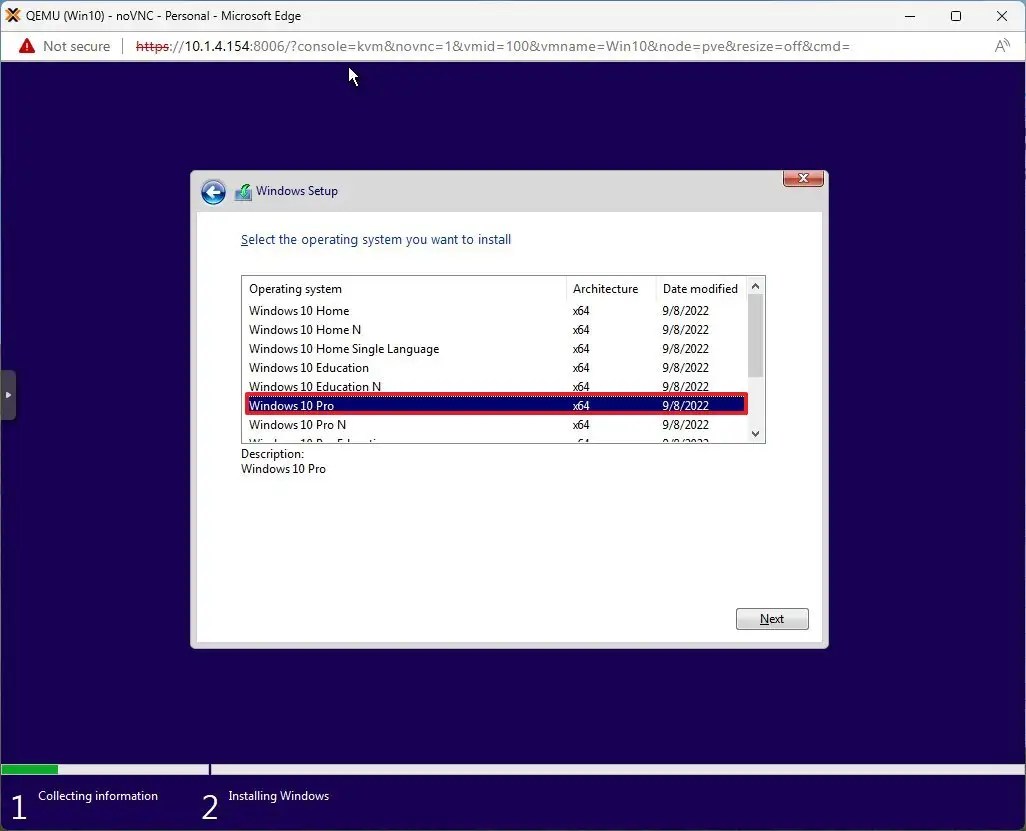This screenshot has width=1026, height=831.
Task: Click the Next button
Action: click(x=772, y=618)
